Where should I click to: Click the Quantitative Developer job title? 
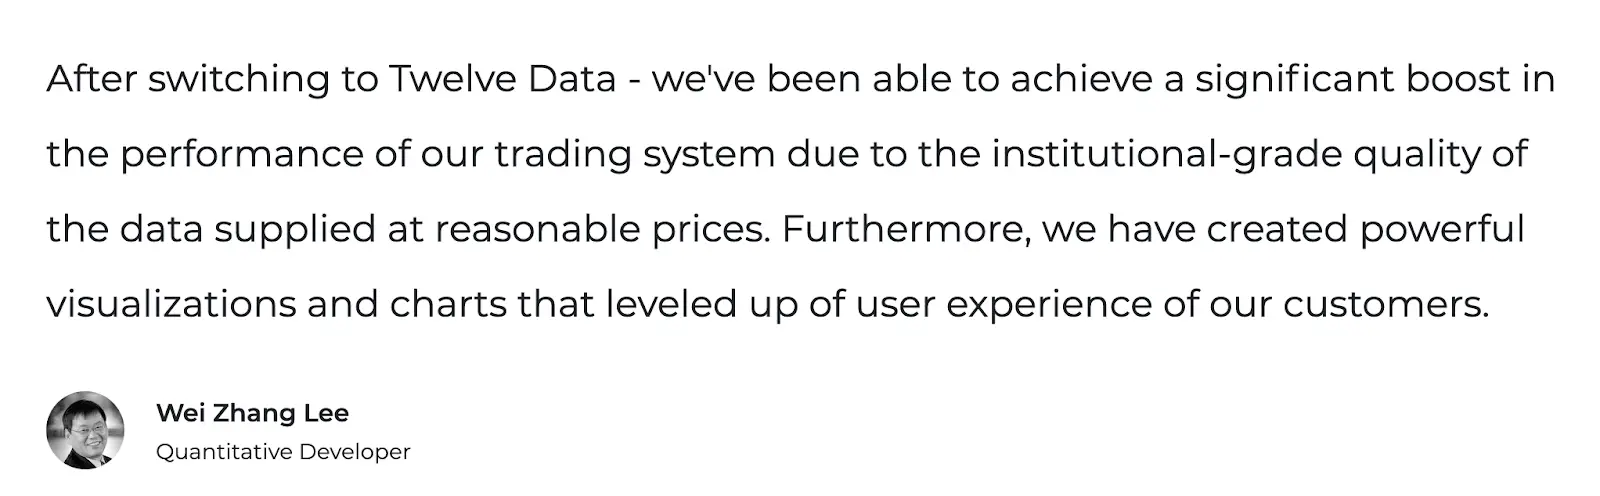pos(283,452)
